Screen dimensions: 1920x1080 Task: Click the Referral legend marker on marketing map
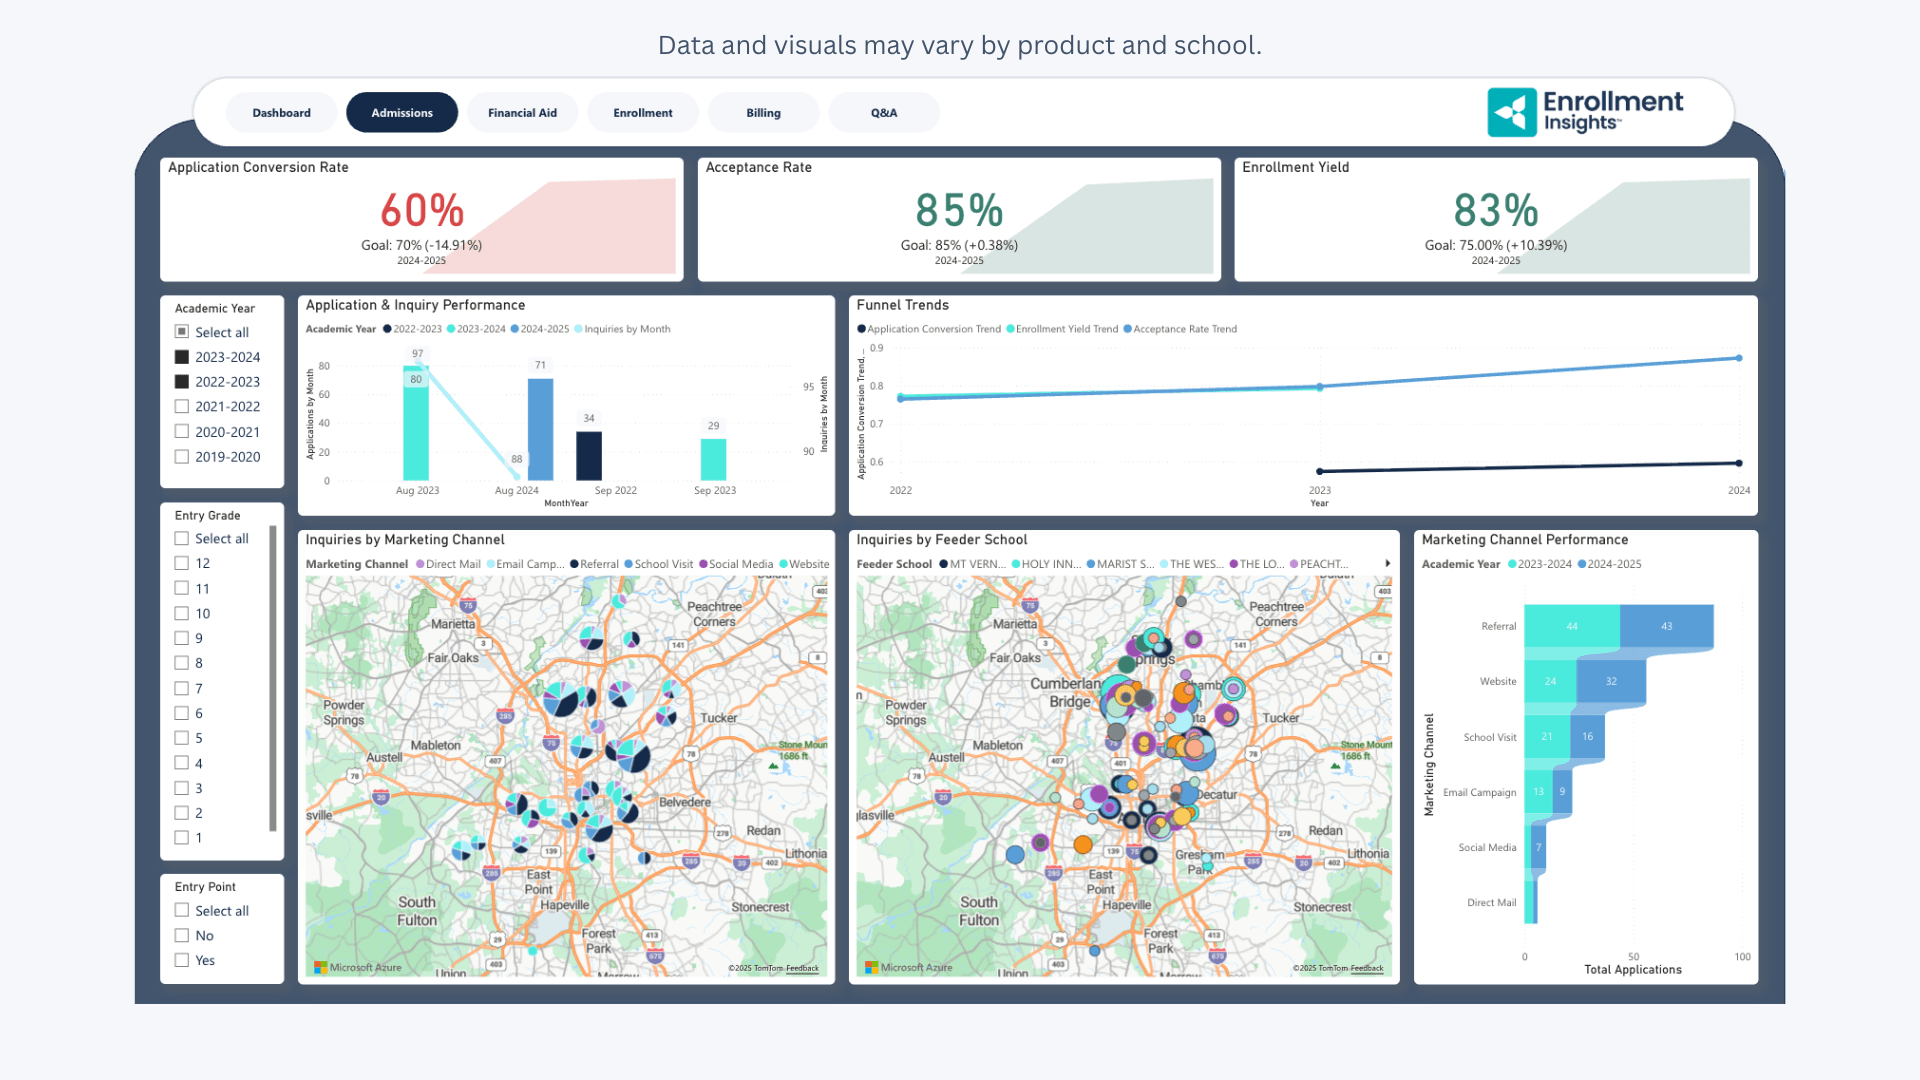pyautogui.click(x=574, y=564)
